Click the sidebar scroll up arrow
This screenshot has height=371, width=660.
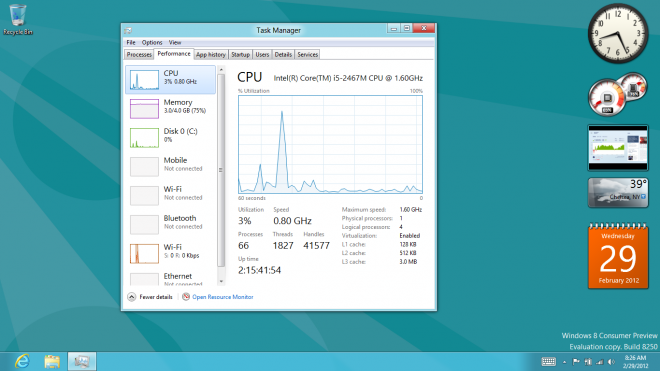(x=221, y=69)
